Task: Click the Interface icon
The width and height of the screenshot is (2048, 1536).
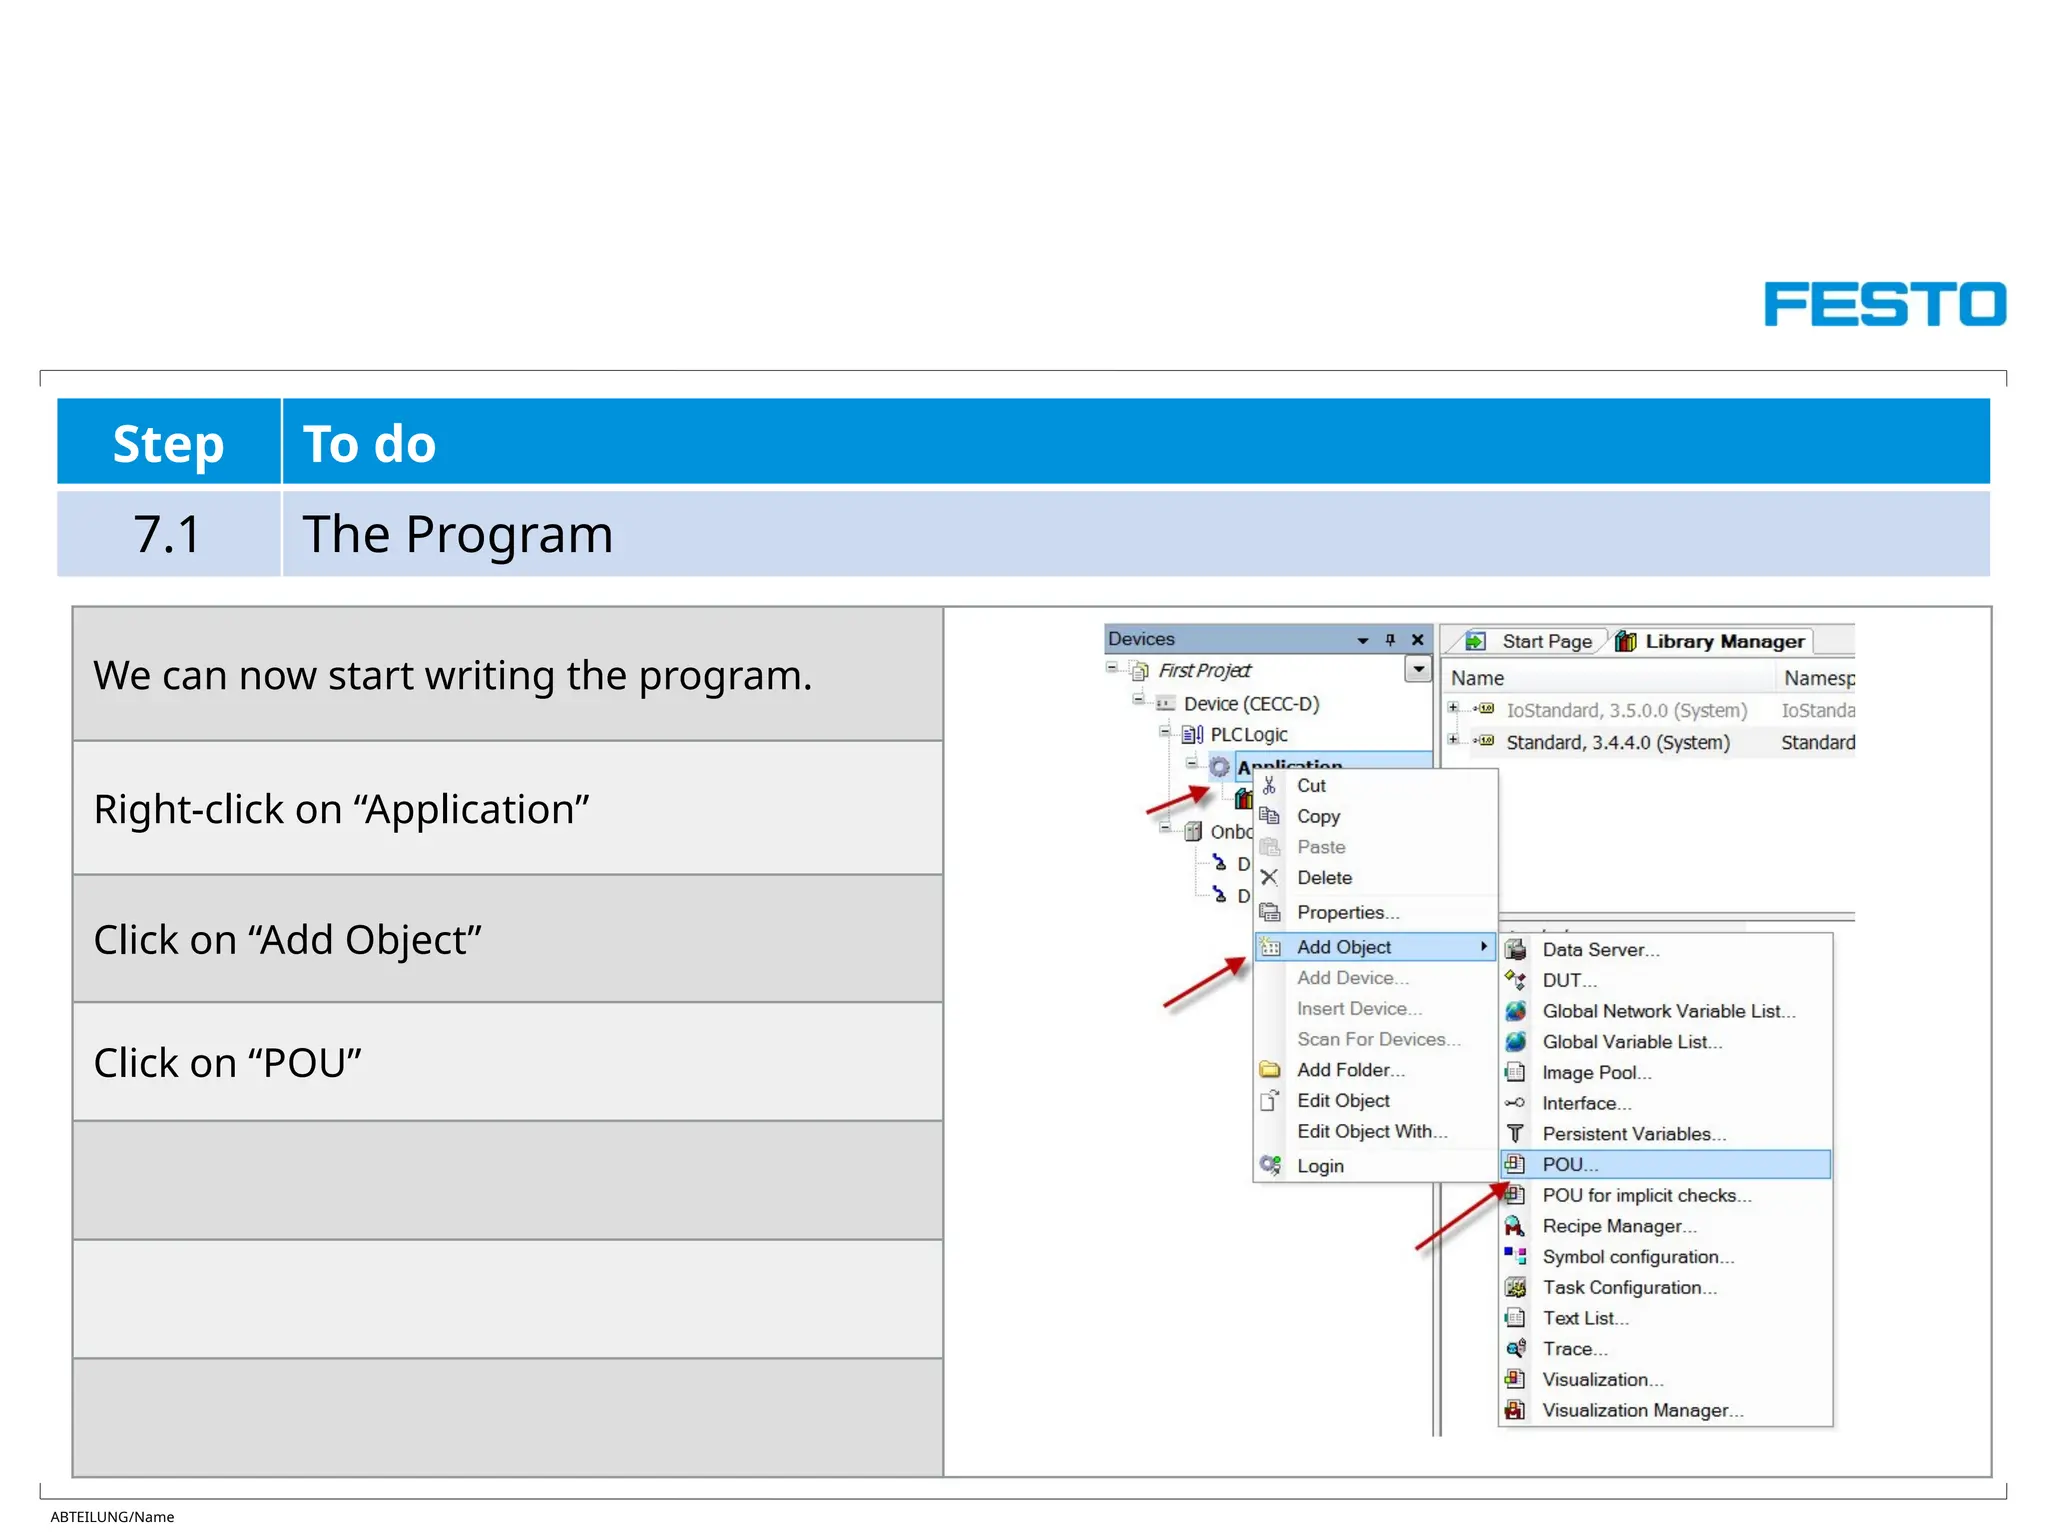Action: pos(1515,1103)
